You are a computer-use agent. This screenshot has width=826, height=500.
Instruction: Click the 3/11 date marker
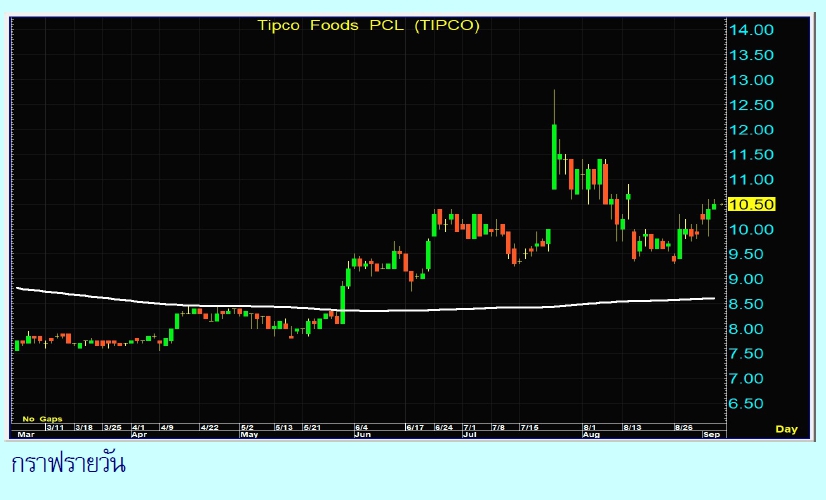pyautogui.click(x=55, y=427)
